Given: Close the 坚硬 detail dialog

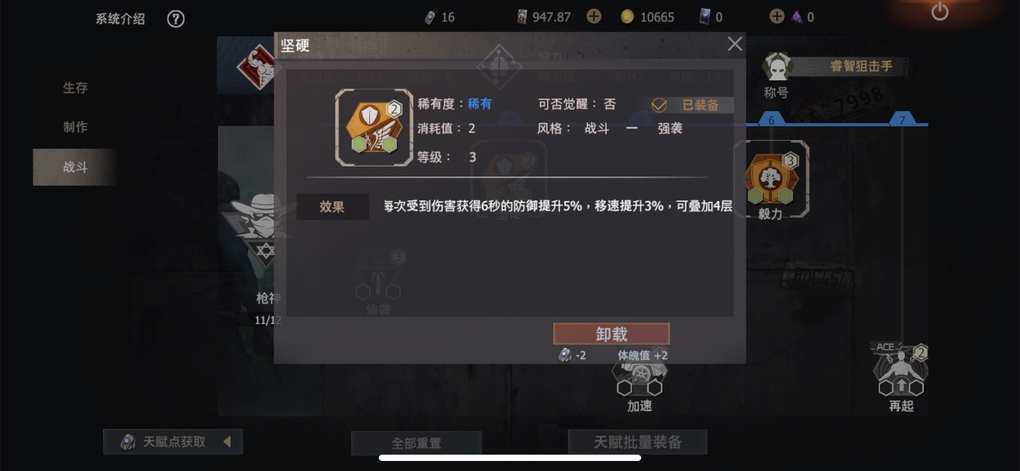Looking at the screenshot, I should click(734, 44).
